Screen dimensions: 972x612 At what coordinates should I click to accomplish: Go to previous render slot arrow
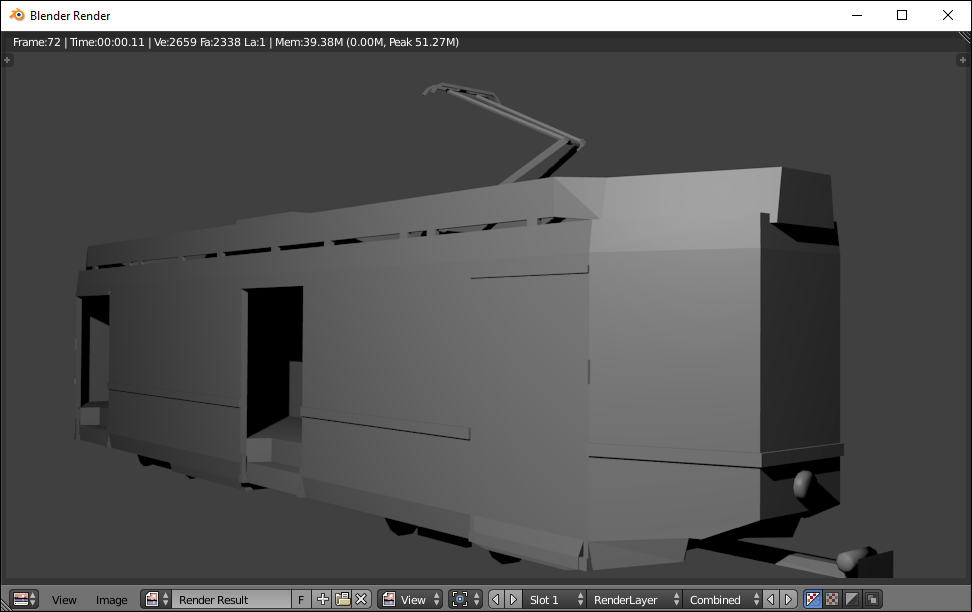coord(496,600)
